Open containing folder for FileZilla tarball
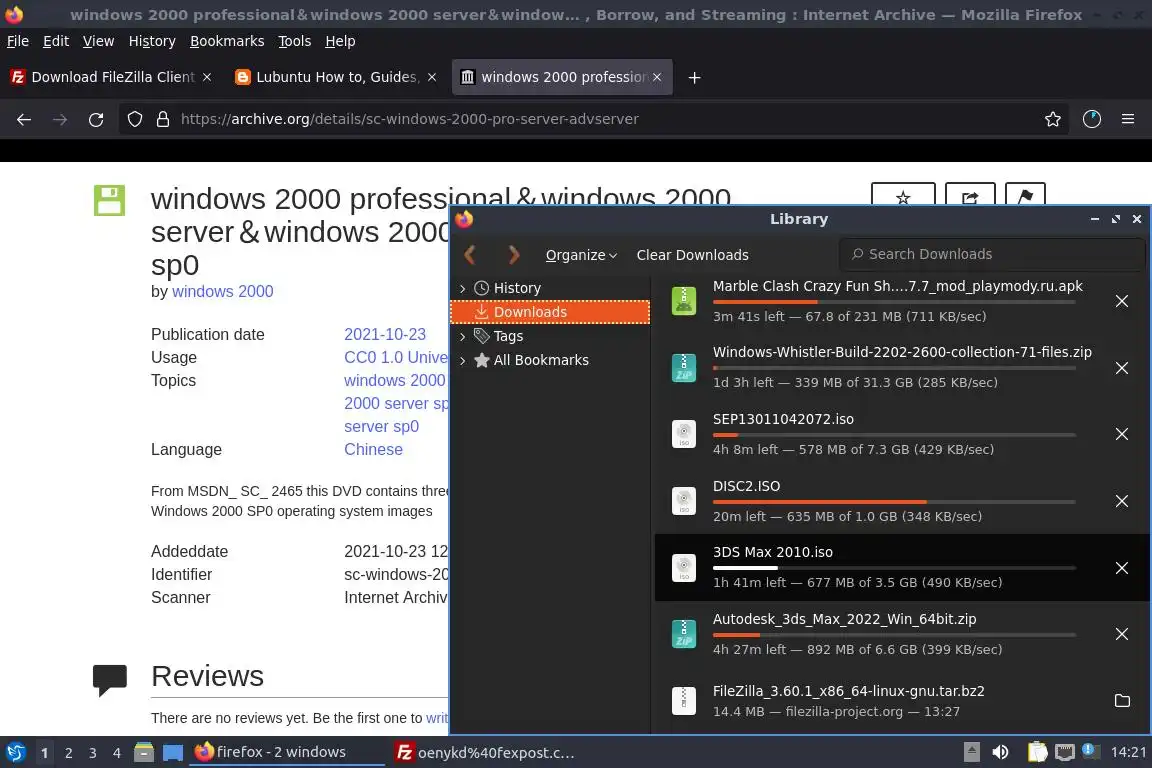 (1122, 701)
